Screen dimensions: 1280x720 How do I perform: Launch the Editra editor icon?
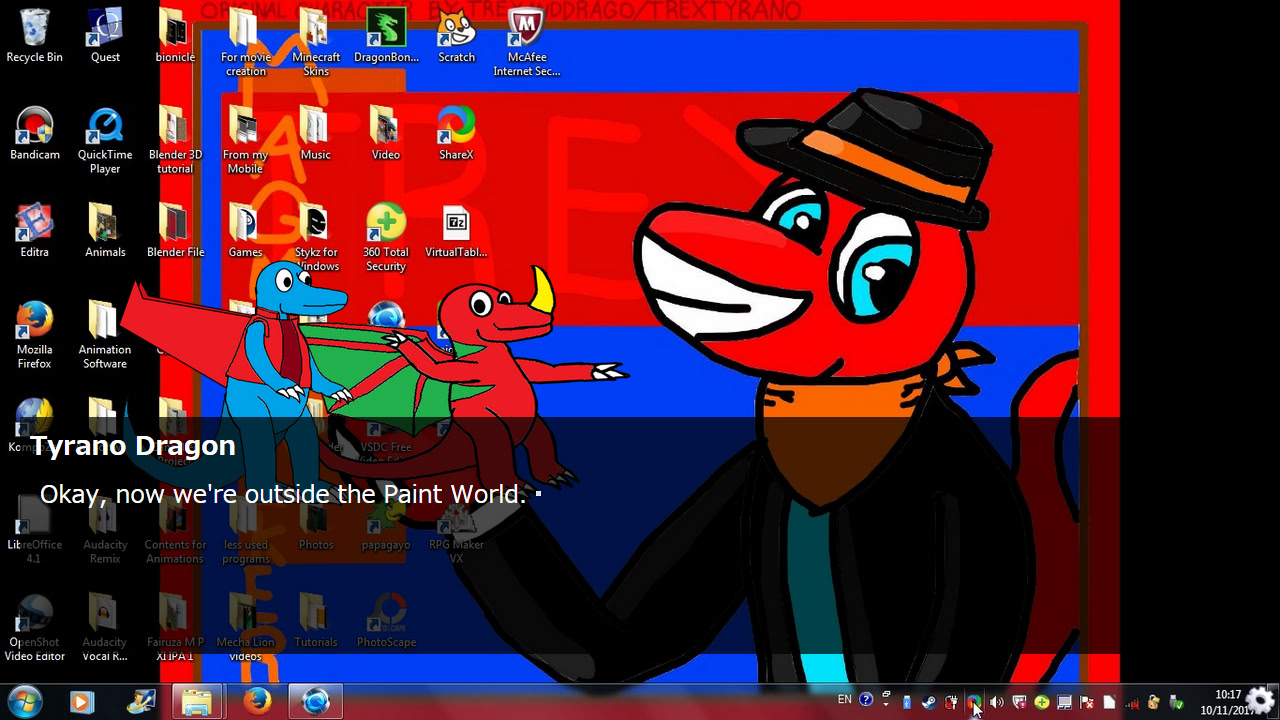click(x=34, y=231)
